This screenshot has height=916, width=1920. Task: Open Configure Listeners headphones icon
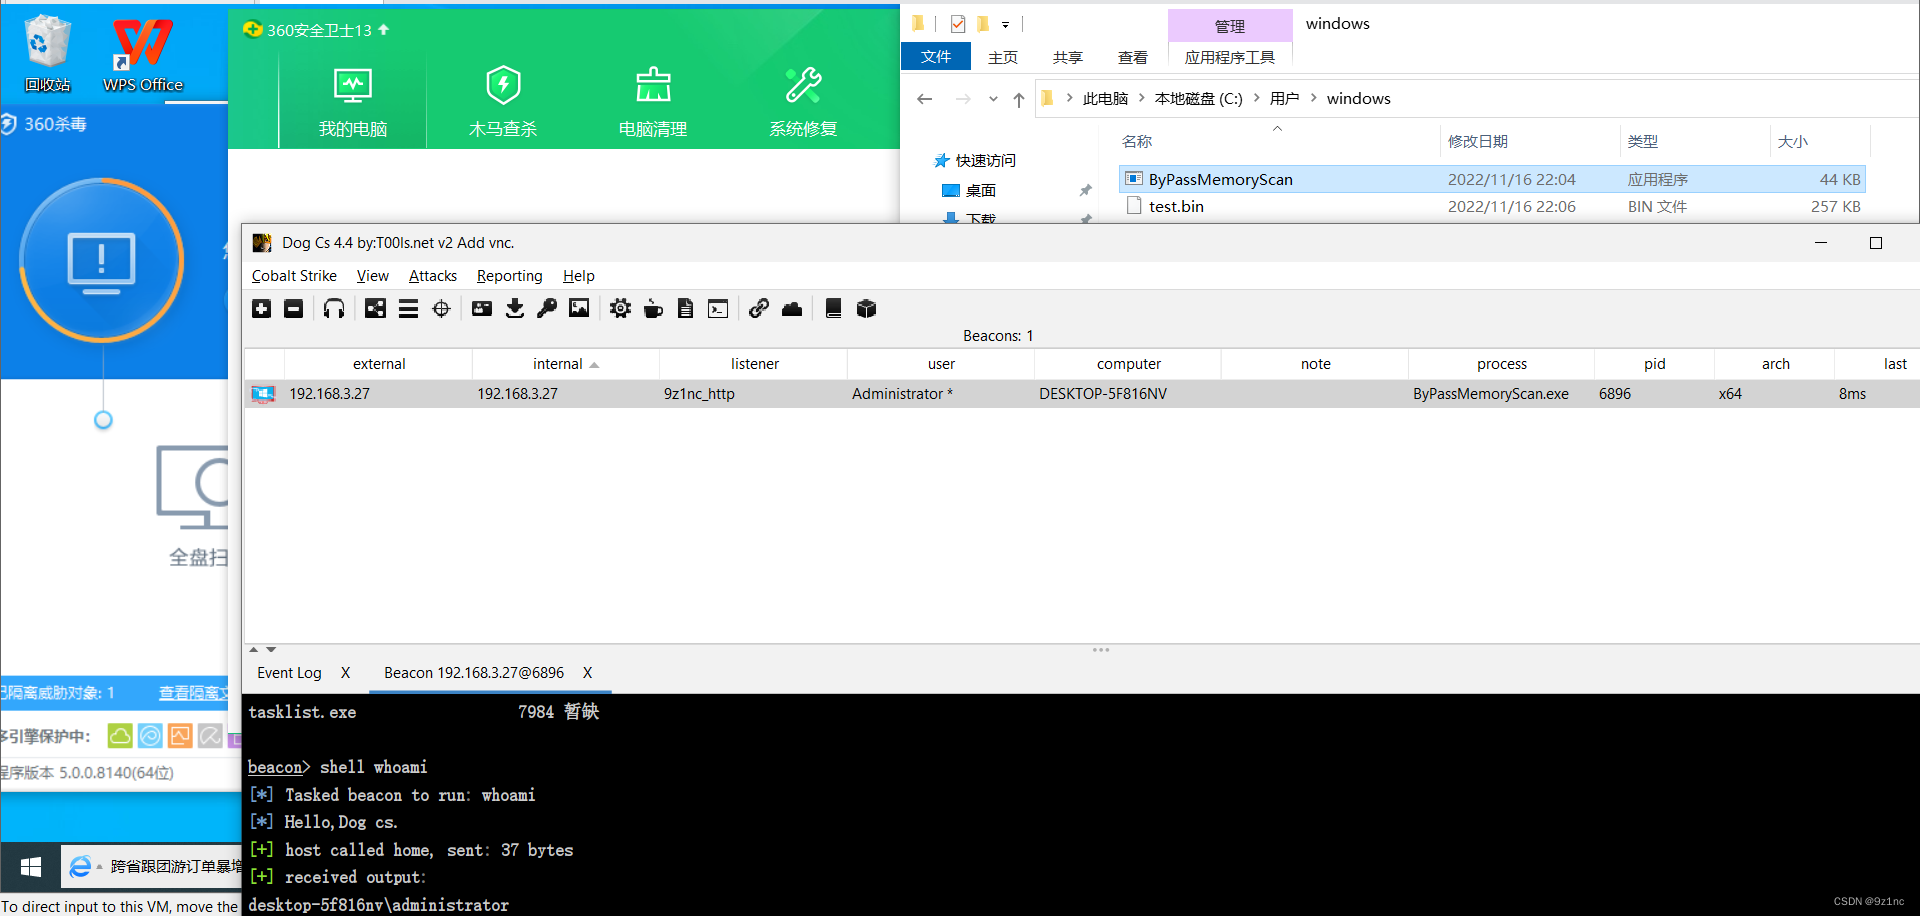[334, 309]
